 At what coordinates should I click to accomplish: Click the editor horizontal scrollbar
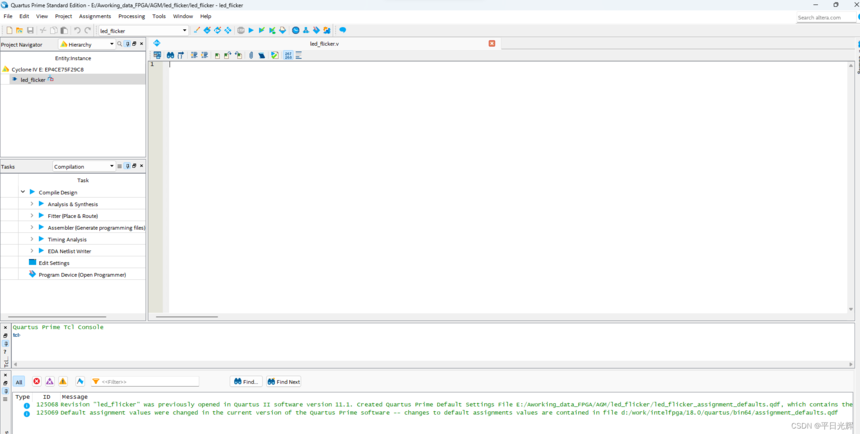[x=186, y=317]
